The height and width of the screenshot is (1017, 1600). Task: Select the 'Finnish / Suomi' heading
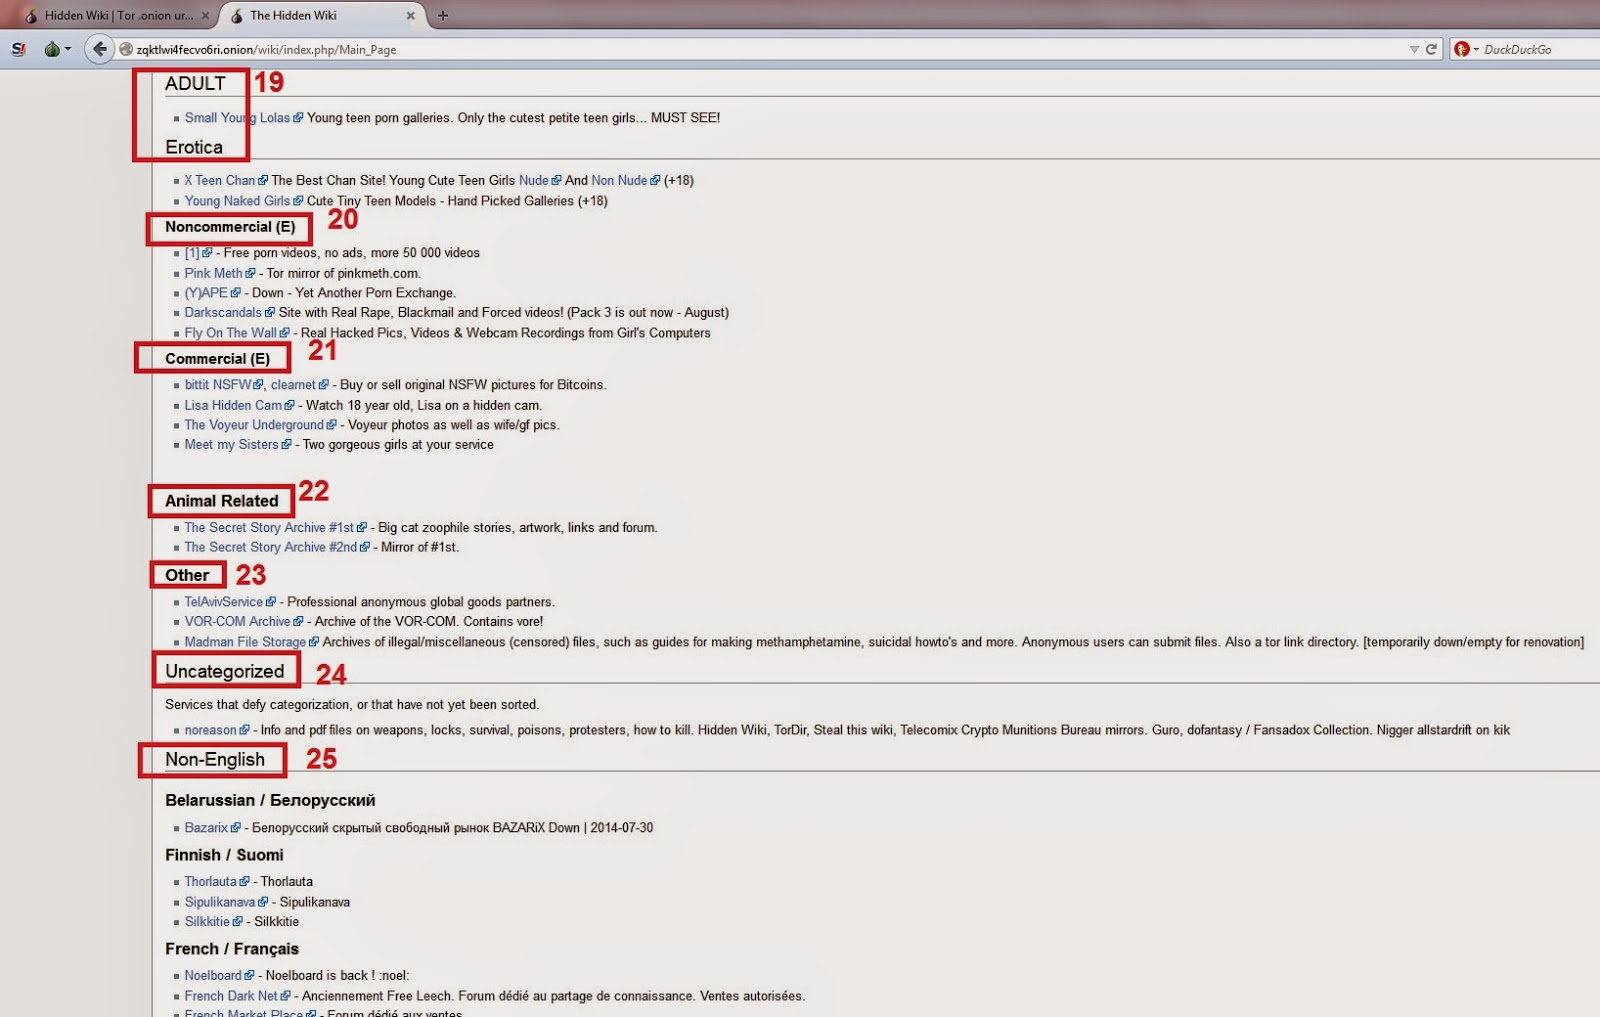pyautogui.click(x=224, y=855)
